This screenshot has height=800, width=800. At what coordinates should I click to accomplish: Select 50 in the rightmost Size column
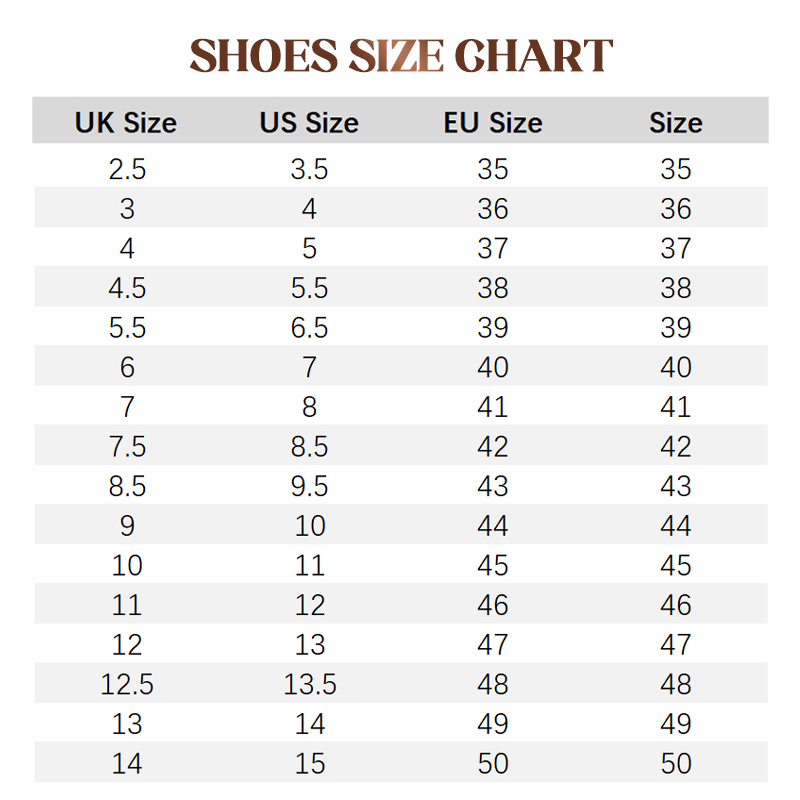coord(676,764)
